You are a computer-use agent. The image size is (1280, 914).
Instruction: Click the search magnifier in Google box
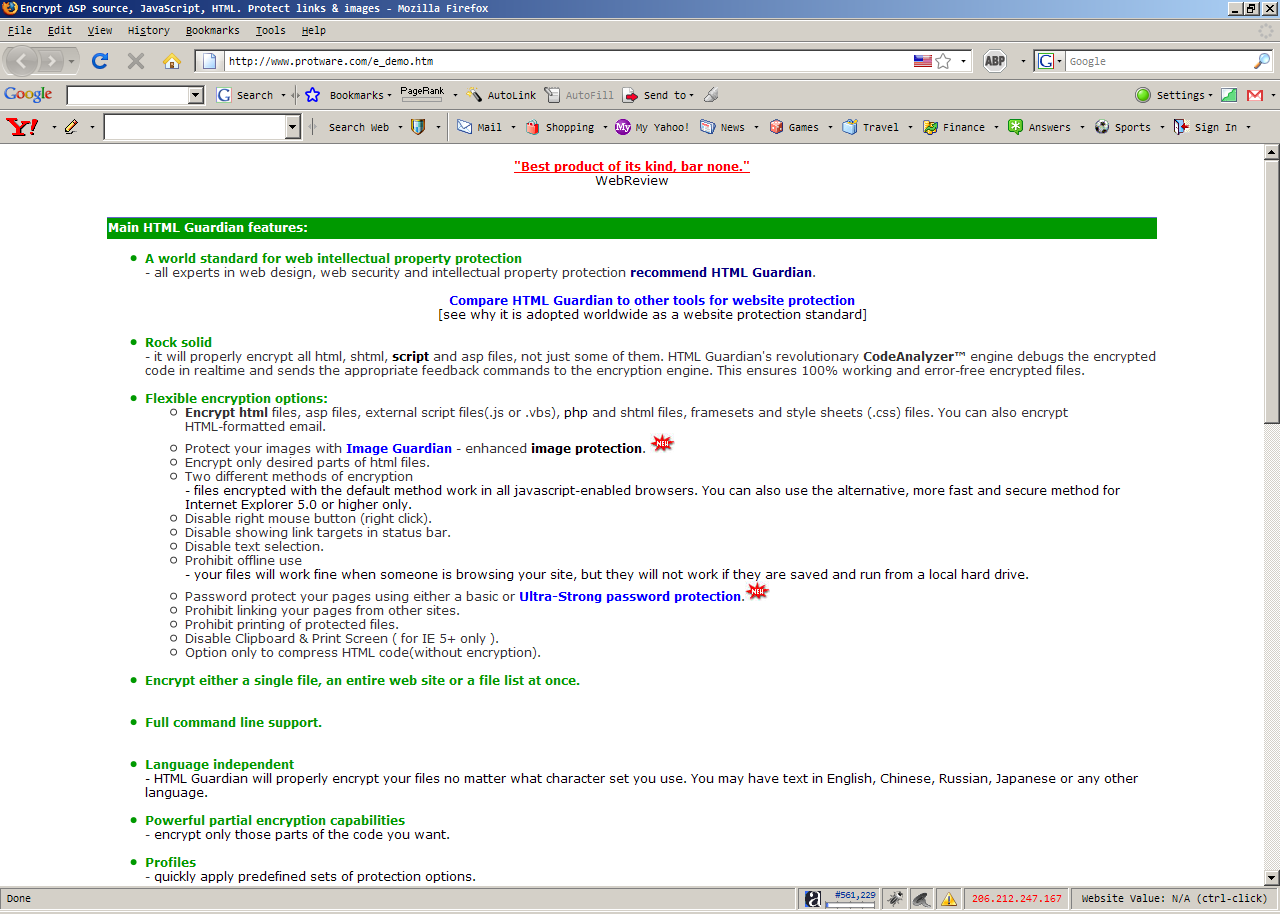click(1262, 61)
